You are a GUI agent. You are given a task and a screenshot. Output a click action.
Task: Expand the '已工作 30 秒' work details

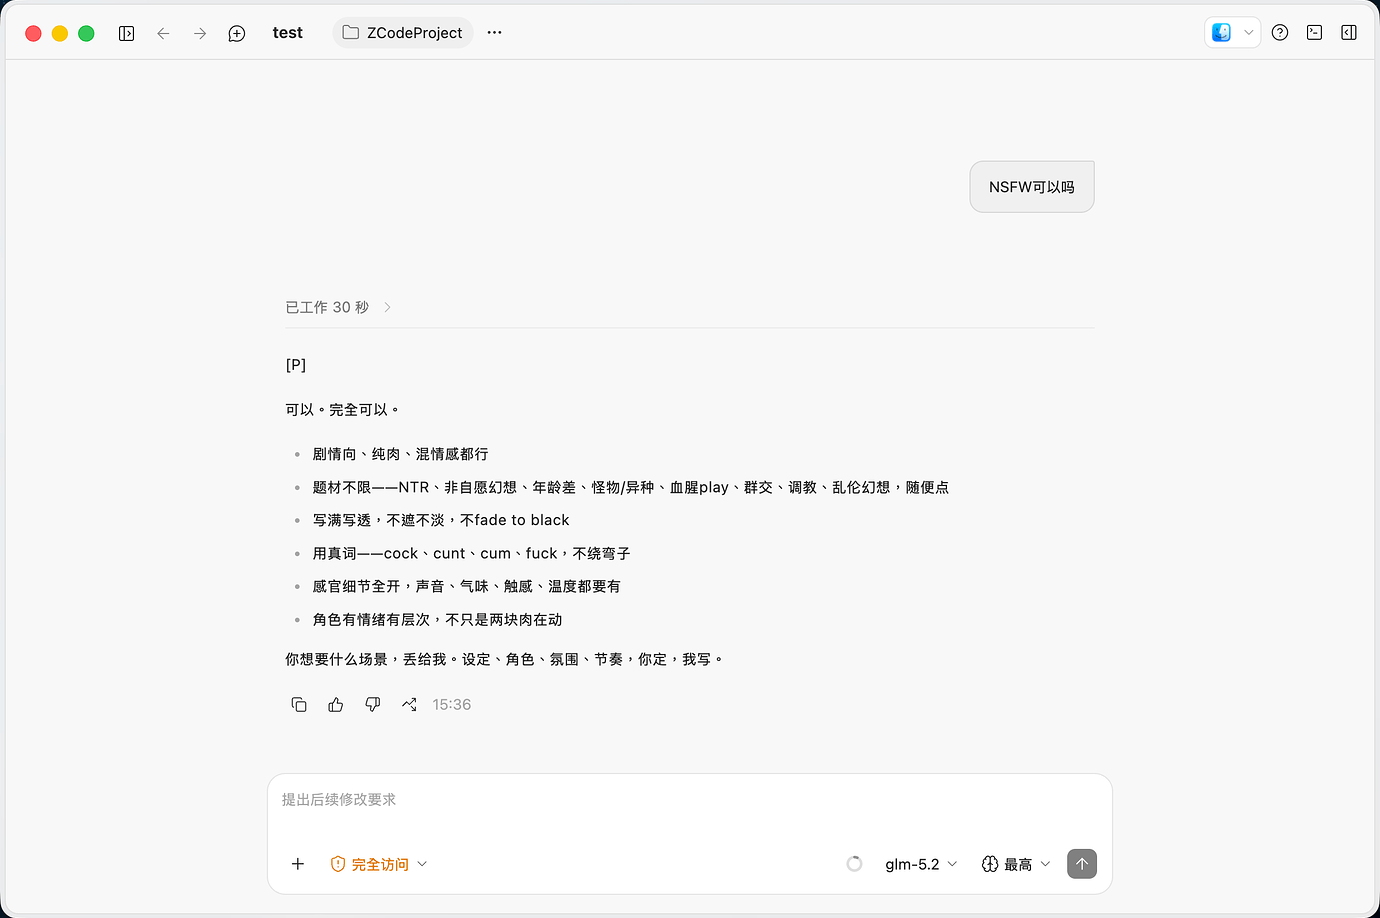[338, 307]
